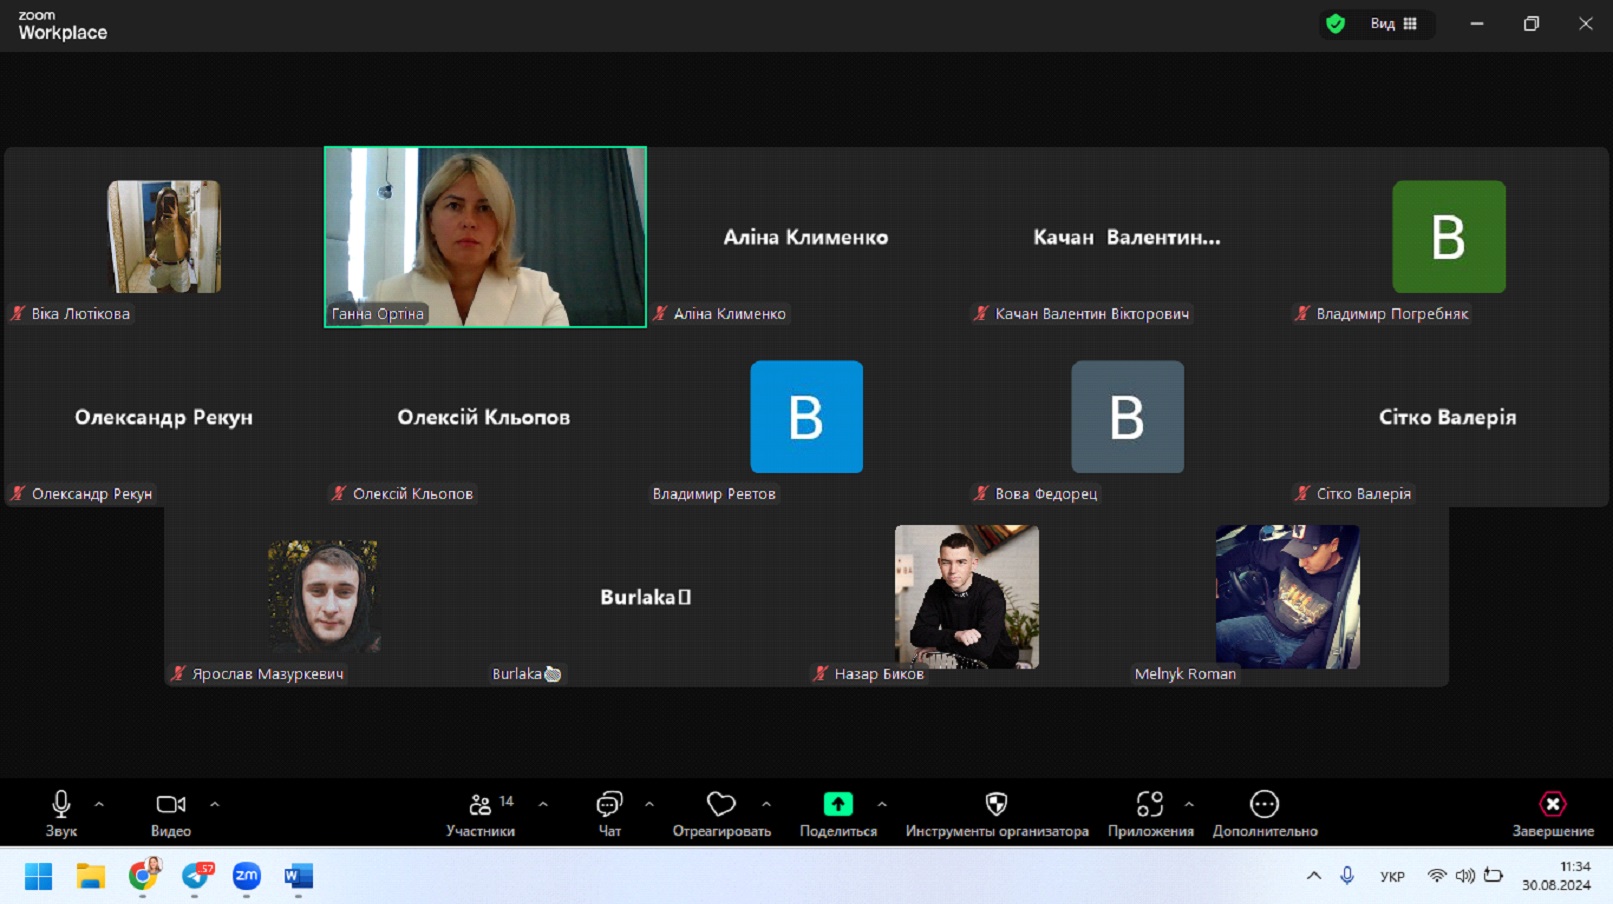Toggle the video camera on or off

pyautogui.click(x=170, y=805)
